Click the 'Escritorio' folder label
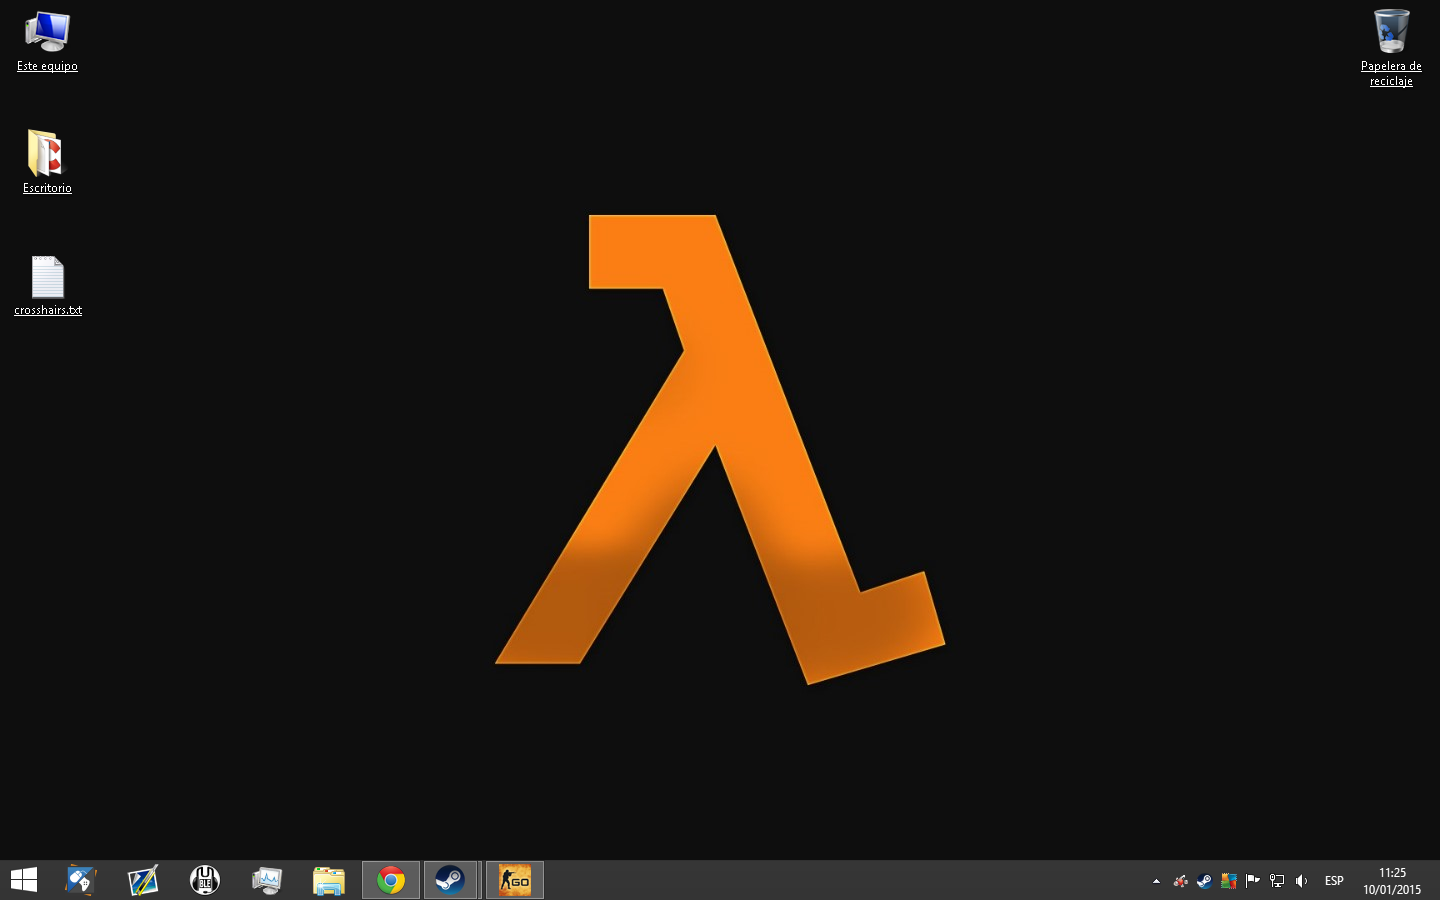1440x900 pixels. [47, 188]
